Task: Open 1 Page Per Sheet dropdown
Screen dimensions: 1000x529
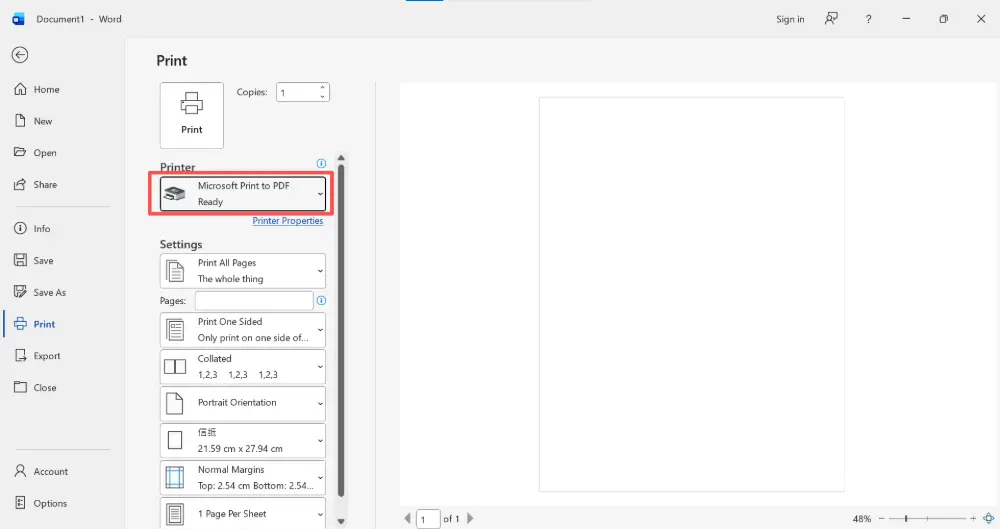Action: (x=243, y=514)
